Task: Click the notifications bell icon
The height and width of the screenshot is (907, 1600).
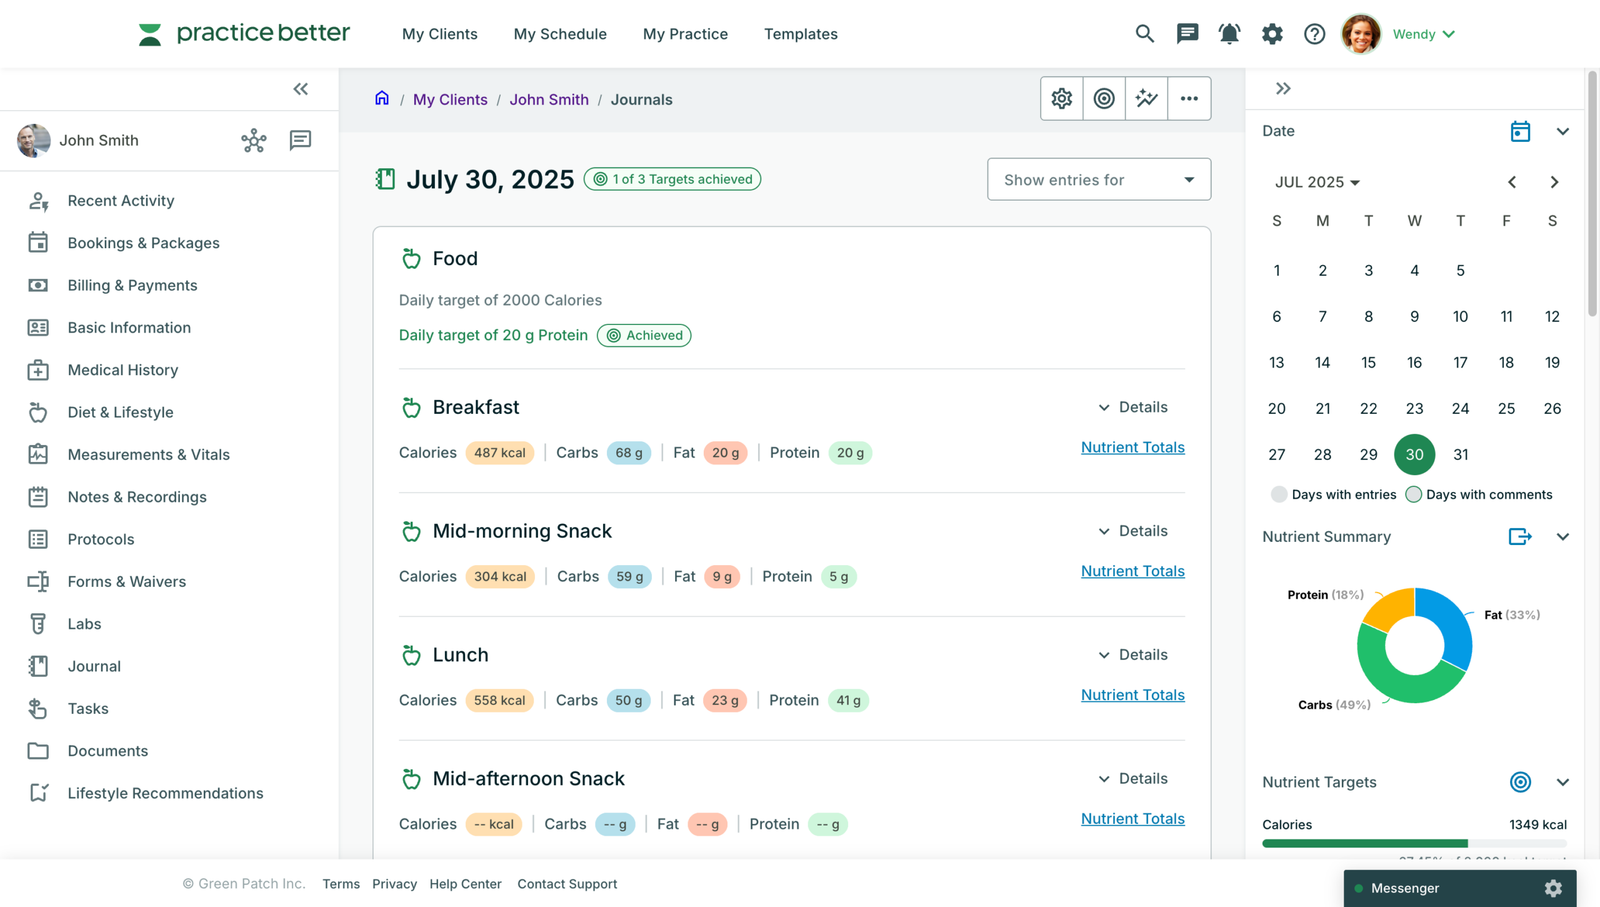Action: [1229, 33]
